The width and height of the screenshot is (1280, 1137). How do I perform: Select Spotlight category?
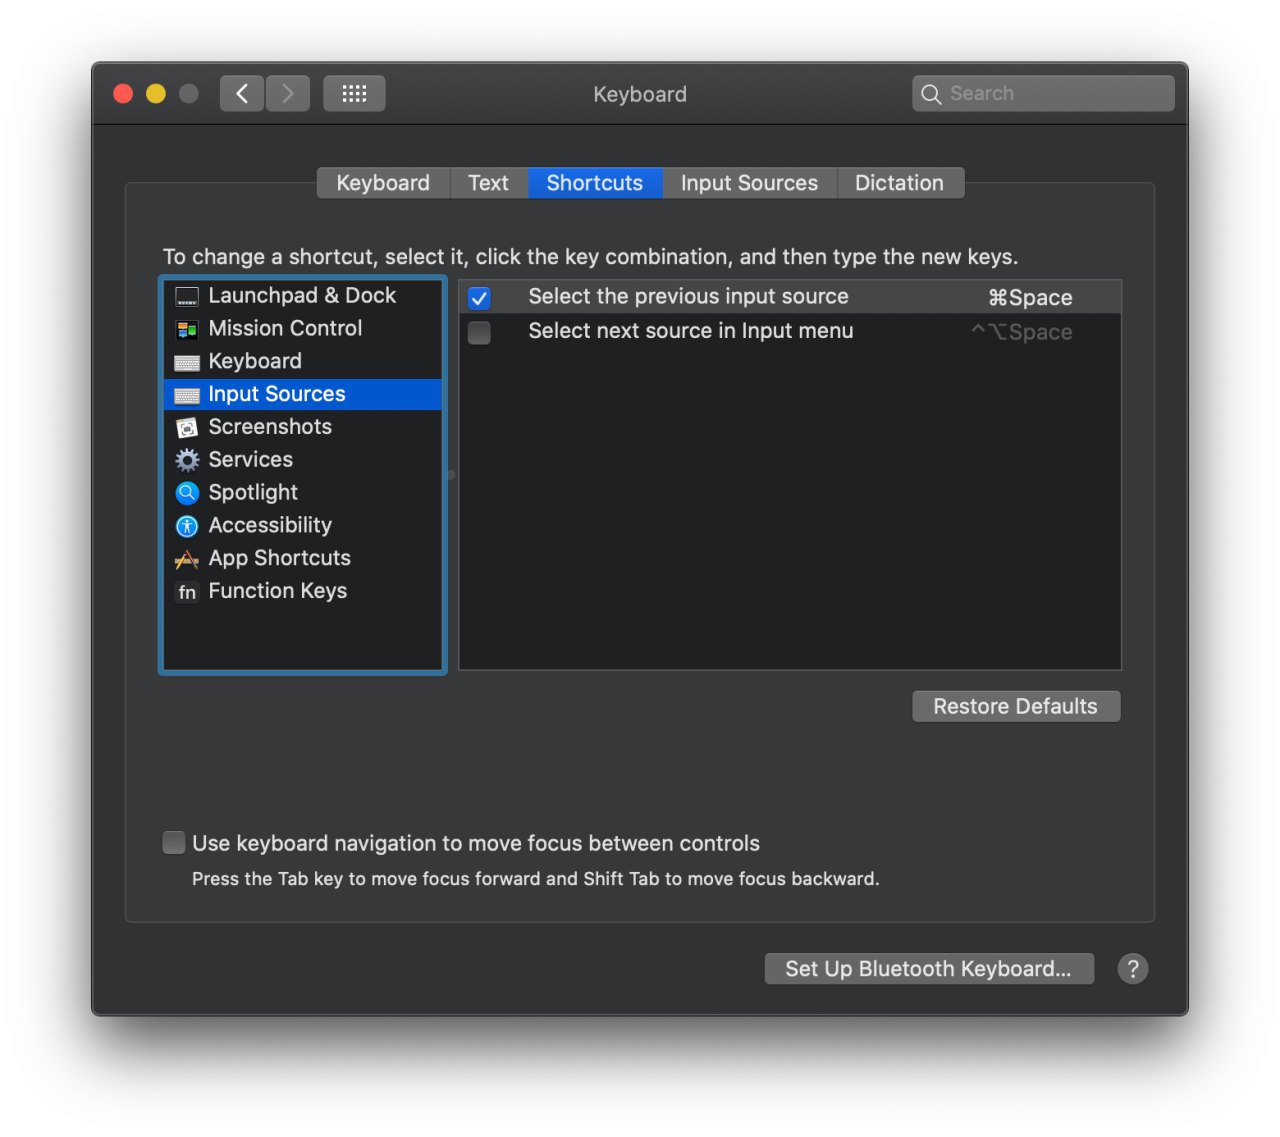[x=302, y=493]
